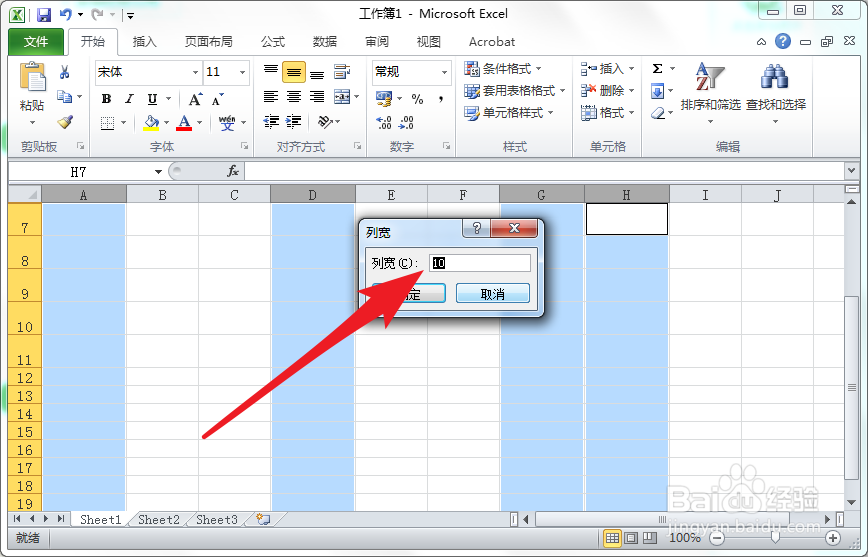Open the Name Box H7 dropdown arrow

(158, 172)
